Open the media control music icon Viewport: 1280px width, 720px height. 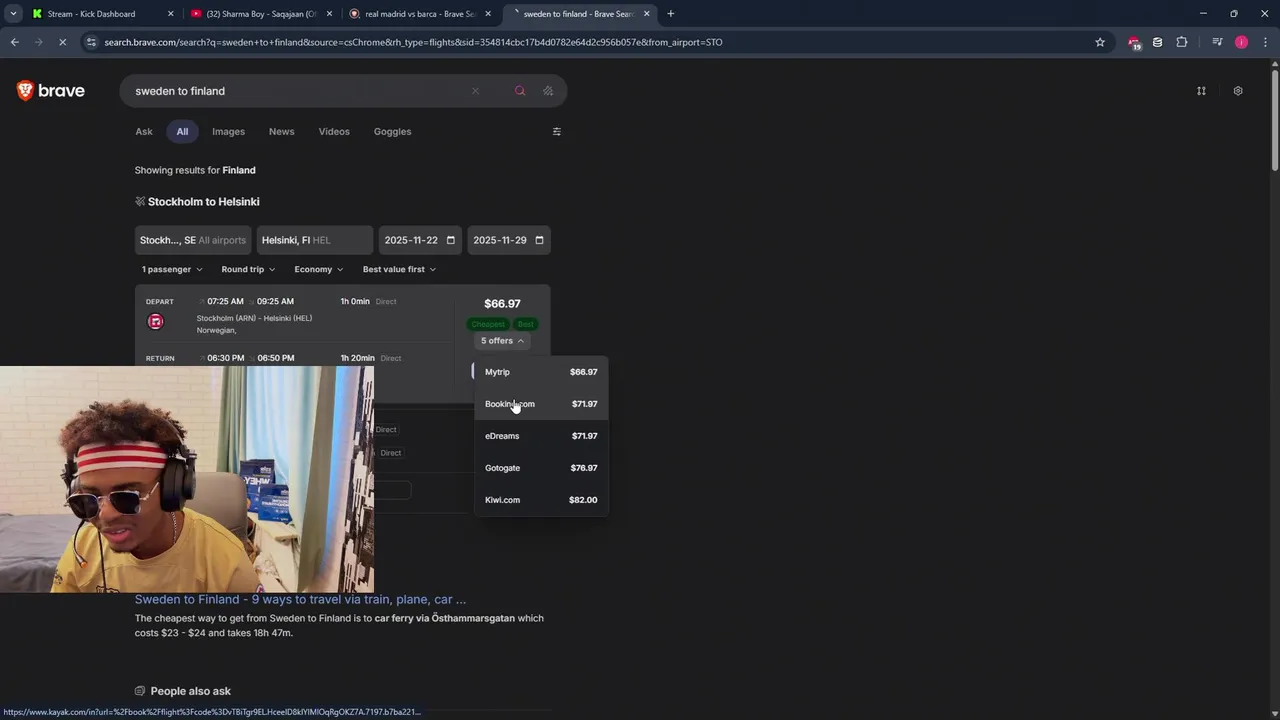(x=1217, y=42)
